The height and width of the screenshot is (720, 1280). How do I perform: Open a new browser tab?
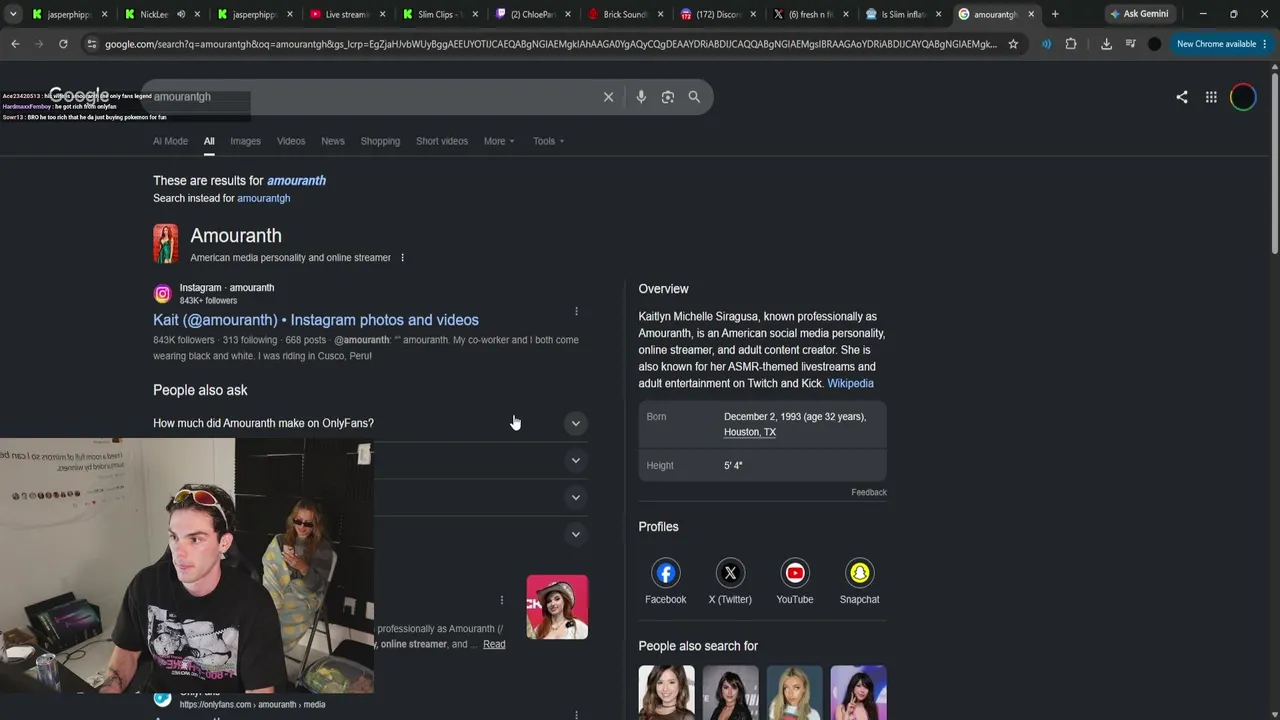pyautogui.click(x=1055, y=14)
